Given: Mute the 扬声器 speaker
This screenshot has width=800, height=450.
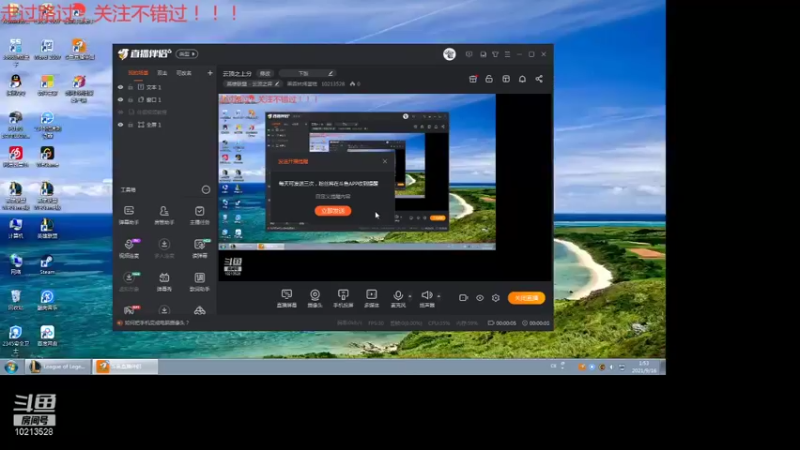Looking at the screenshot, I should 427,298.
